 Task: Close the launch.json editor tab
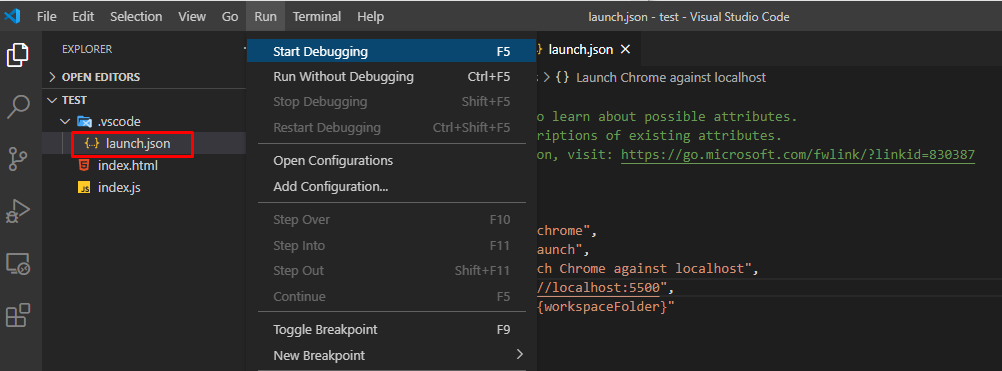click(x=626, y=49)
